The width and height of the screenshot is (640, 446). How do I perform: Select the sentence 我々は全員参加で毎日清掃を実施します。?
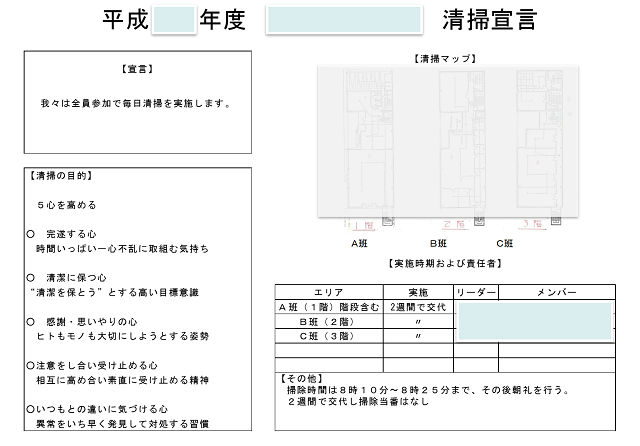pyautogui.click(x=136, y=104)
